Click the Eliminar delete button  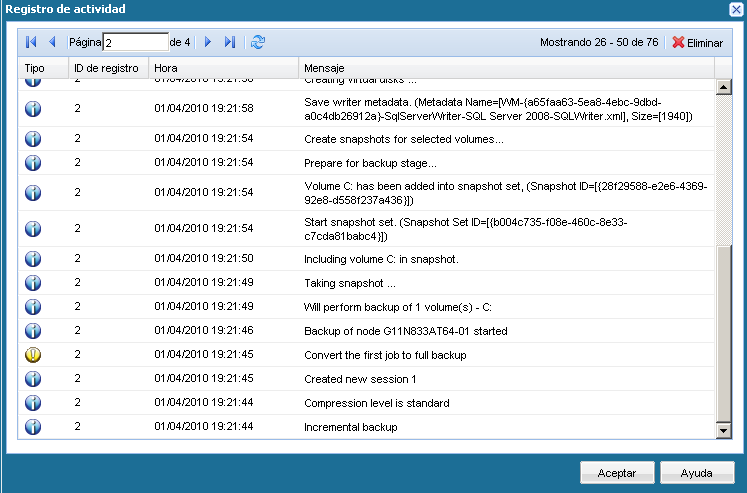tap(697, 43)
